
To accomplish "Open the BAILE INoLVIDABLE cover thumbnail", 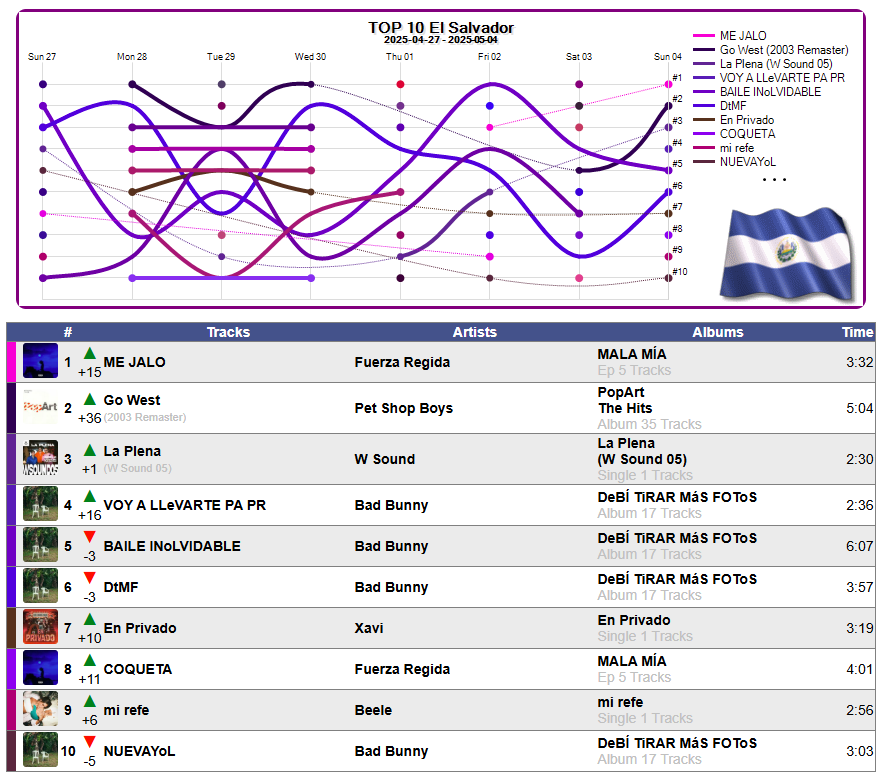I will (40, 545).
